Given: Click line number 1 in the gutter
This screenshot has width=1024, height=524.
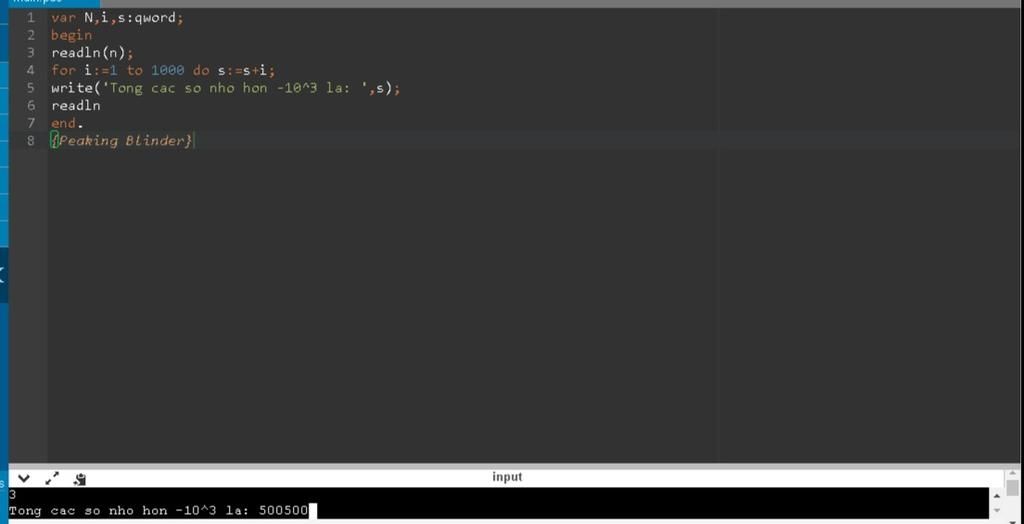Looking at the screenshot, I should pyautogui.click(x=31, y=18).
